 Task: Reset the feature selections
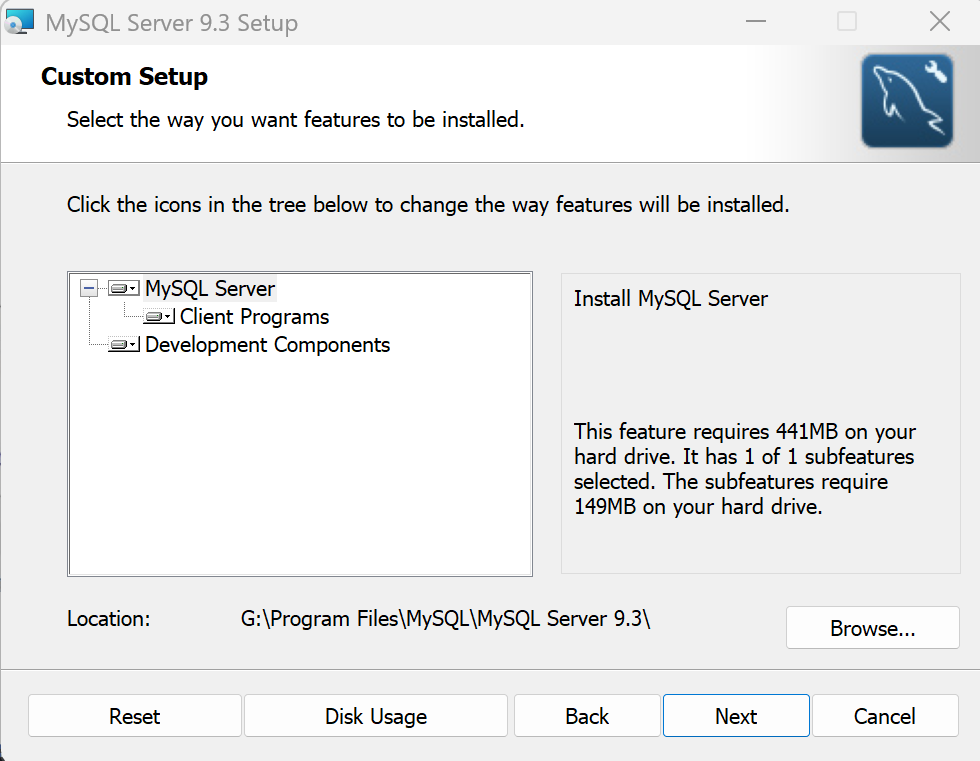[x=134, y=716]
